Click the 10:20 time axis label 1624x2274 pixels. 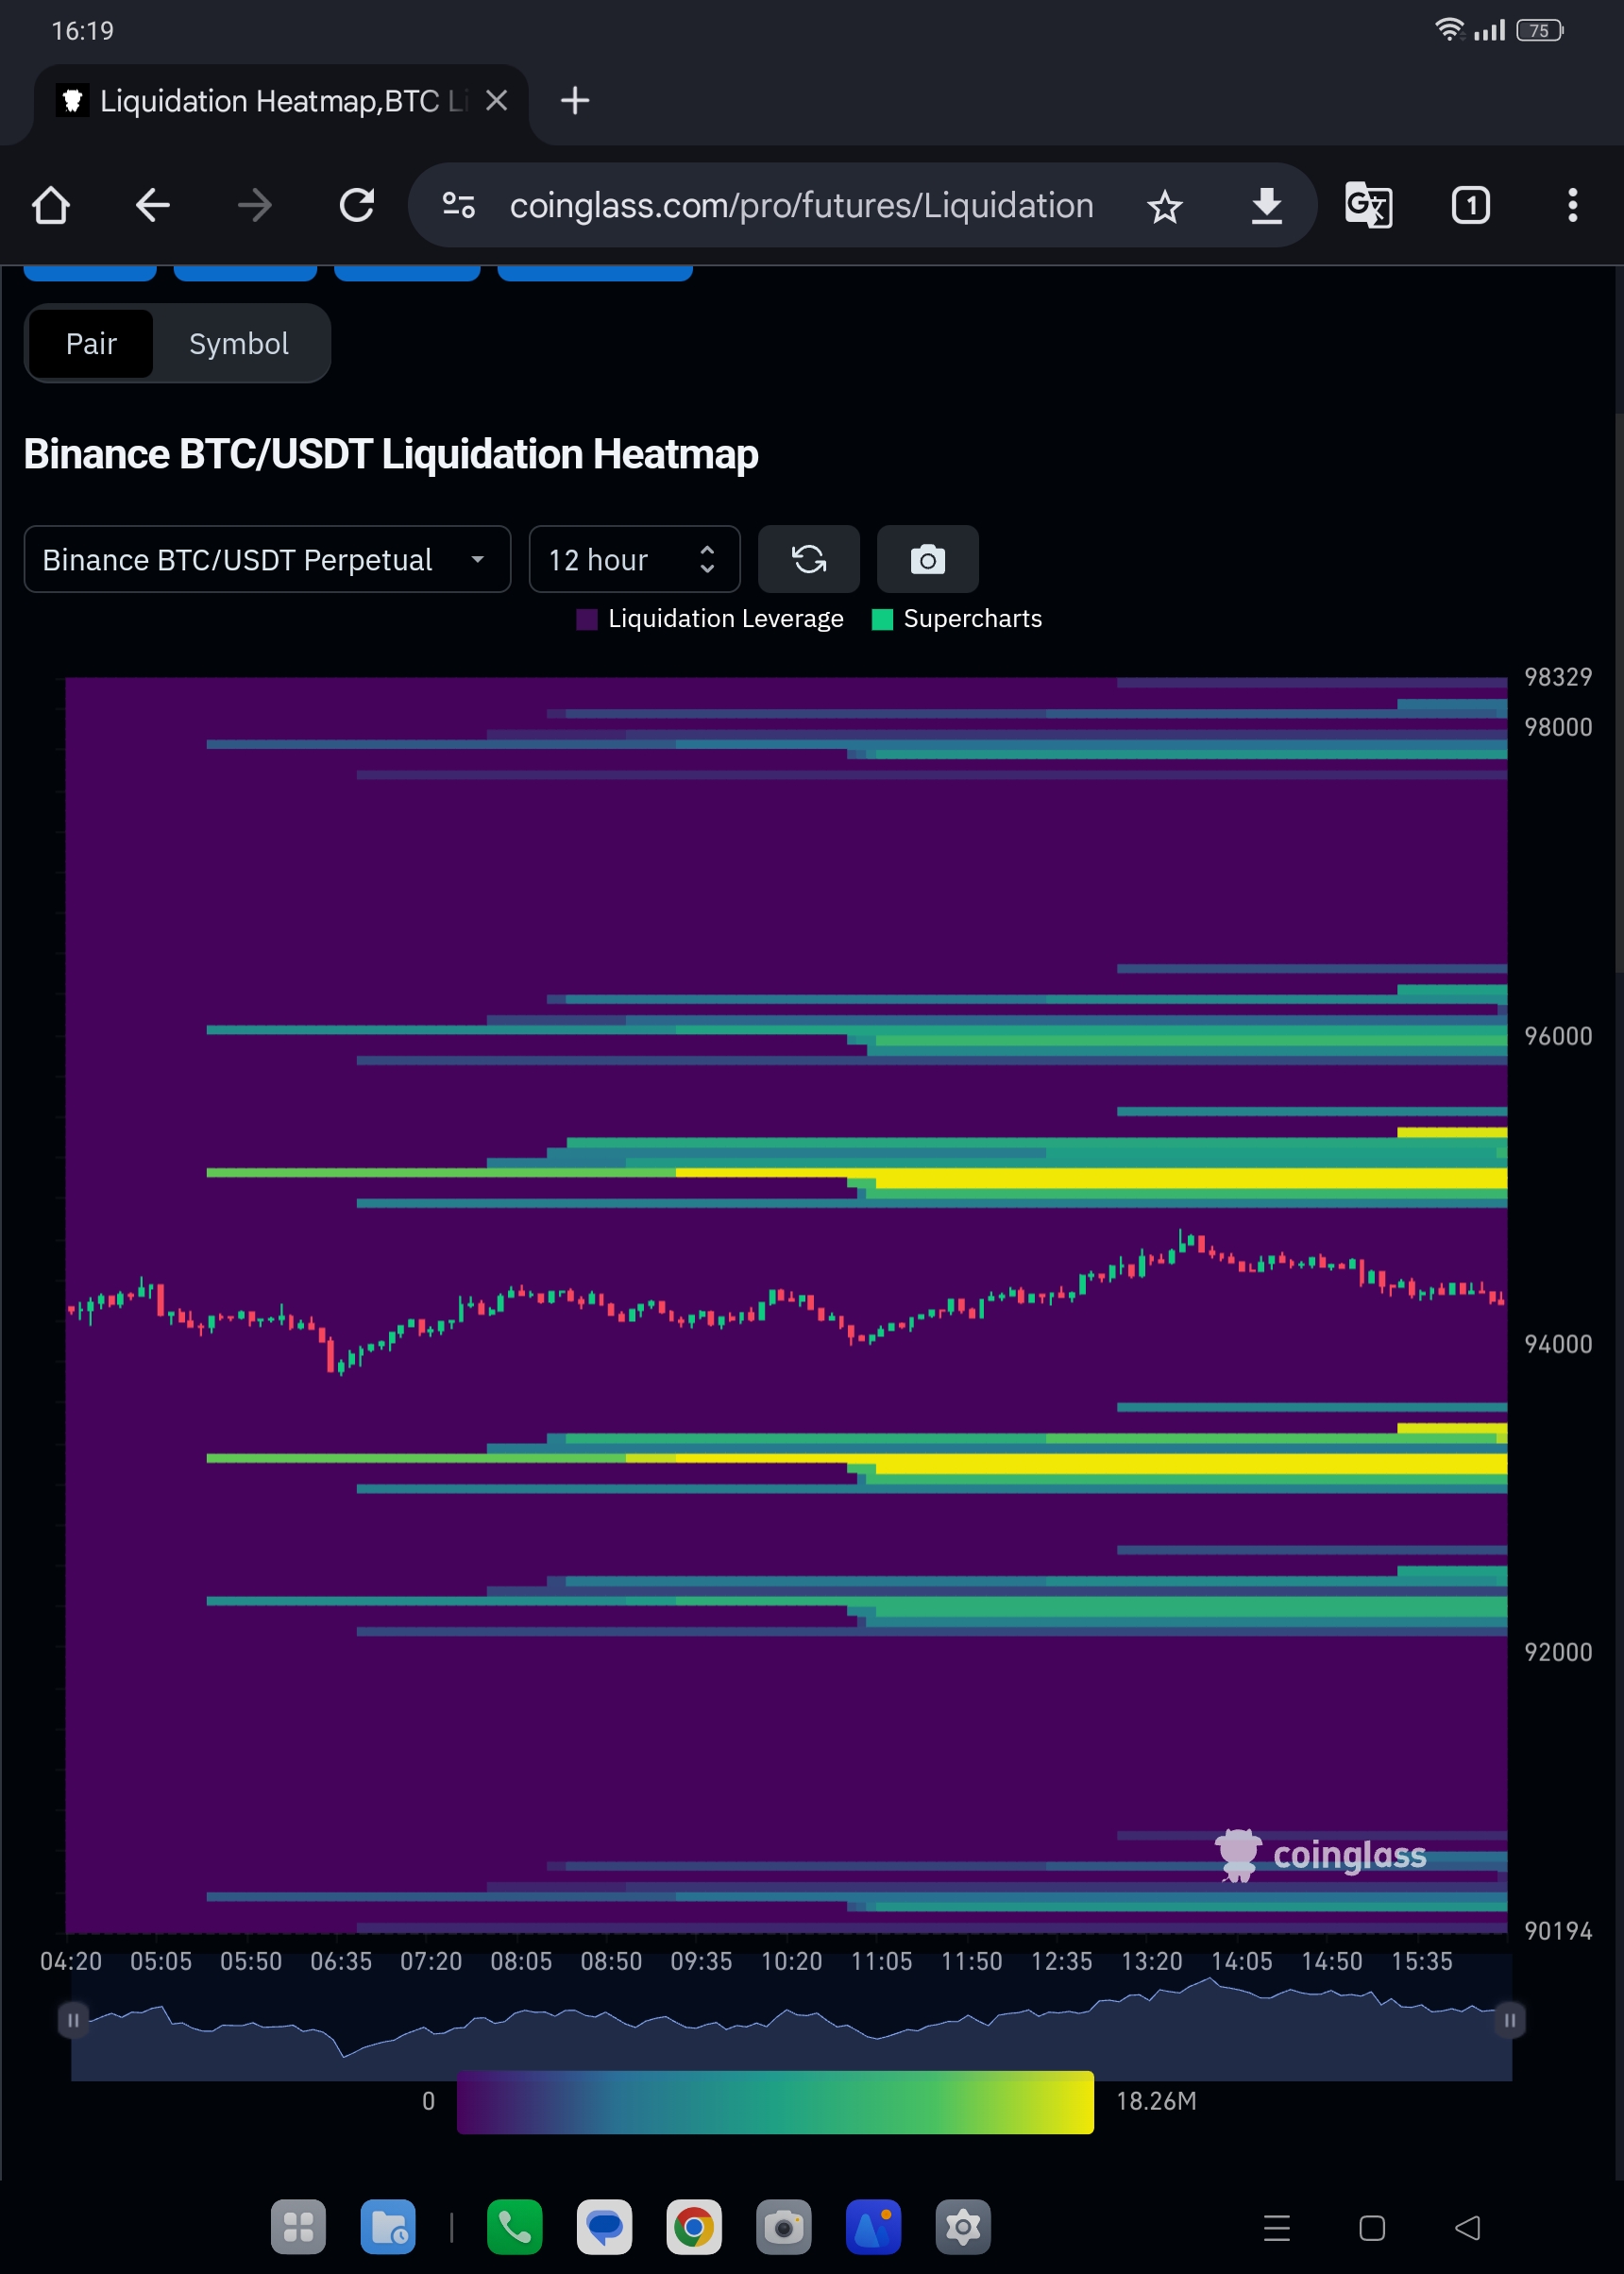792,1961
